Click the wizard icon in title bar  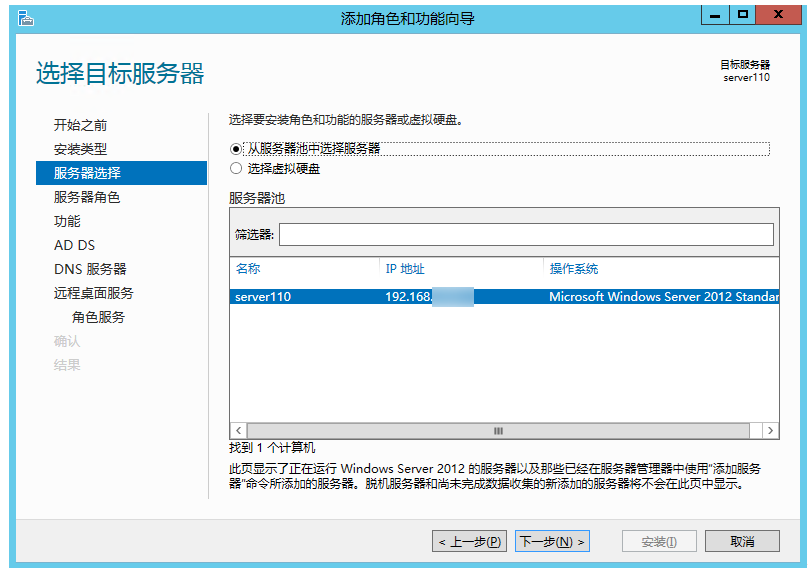click(x=25, y=17)
